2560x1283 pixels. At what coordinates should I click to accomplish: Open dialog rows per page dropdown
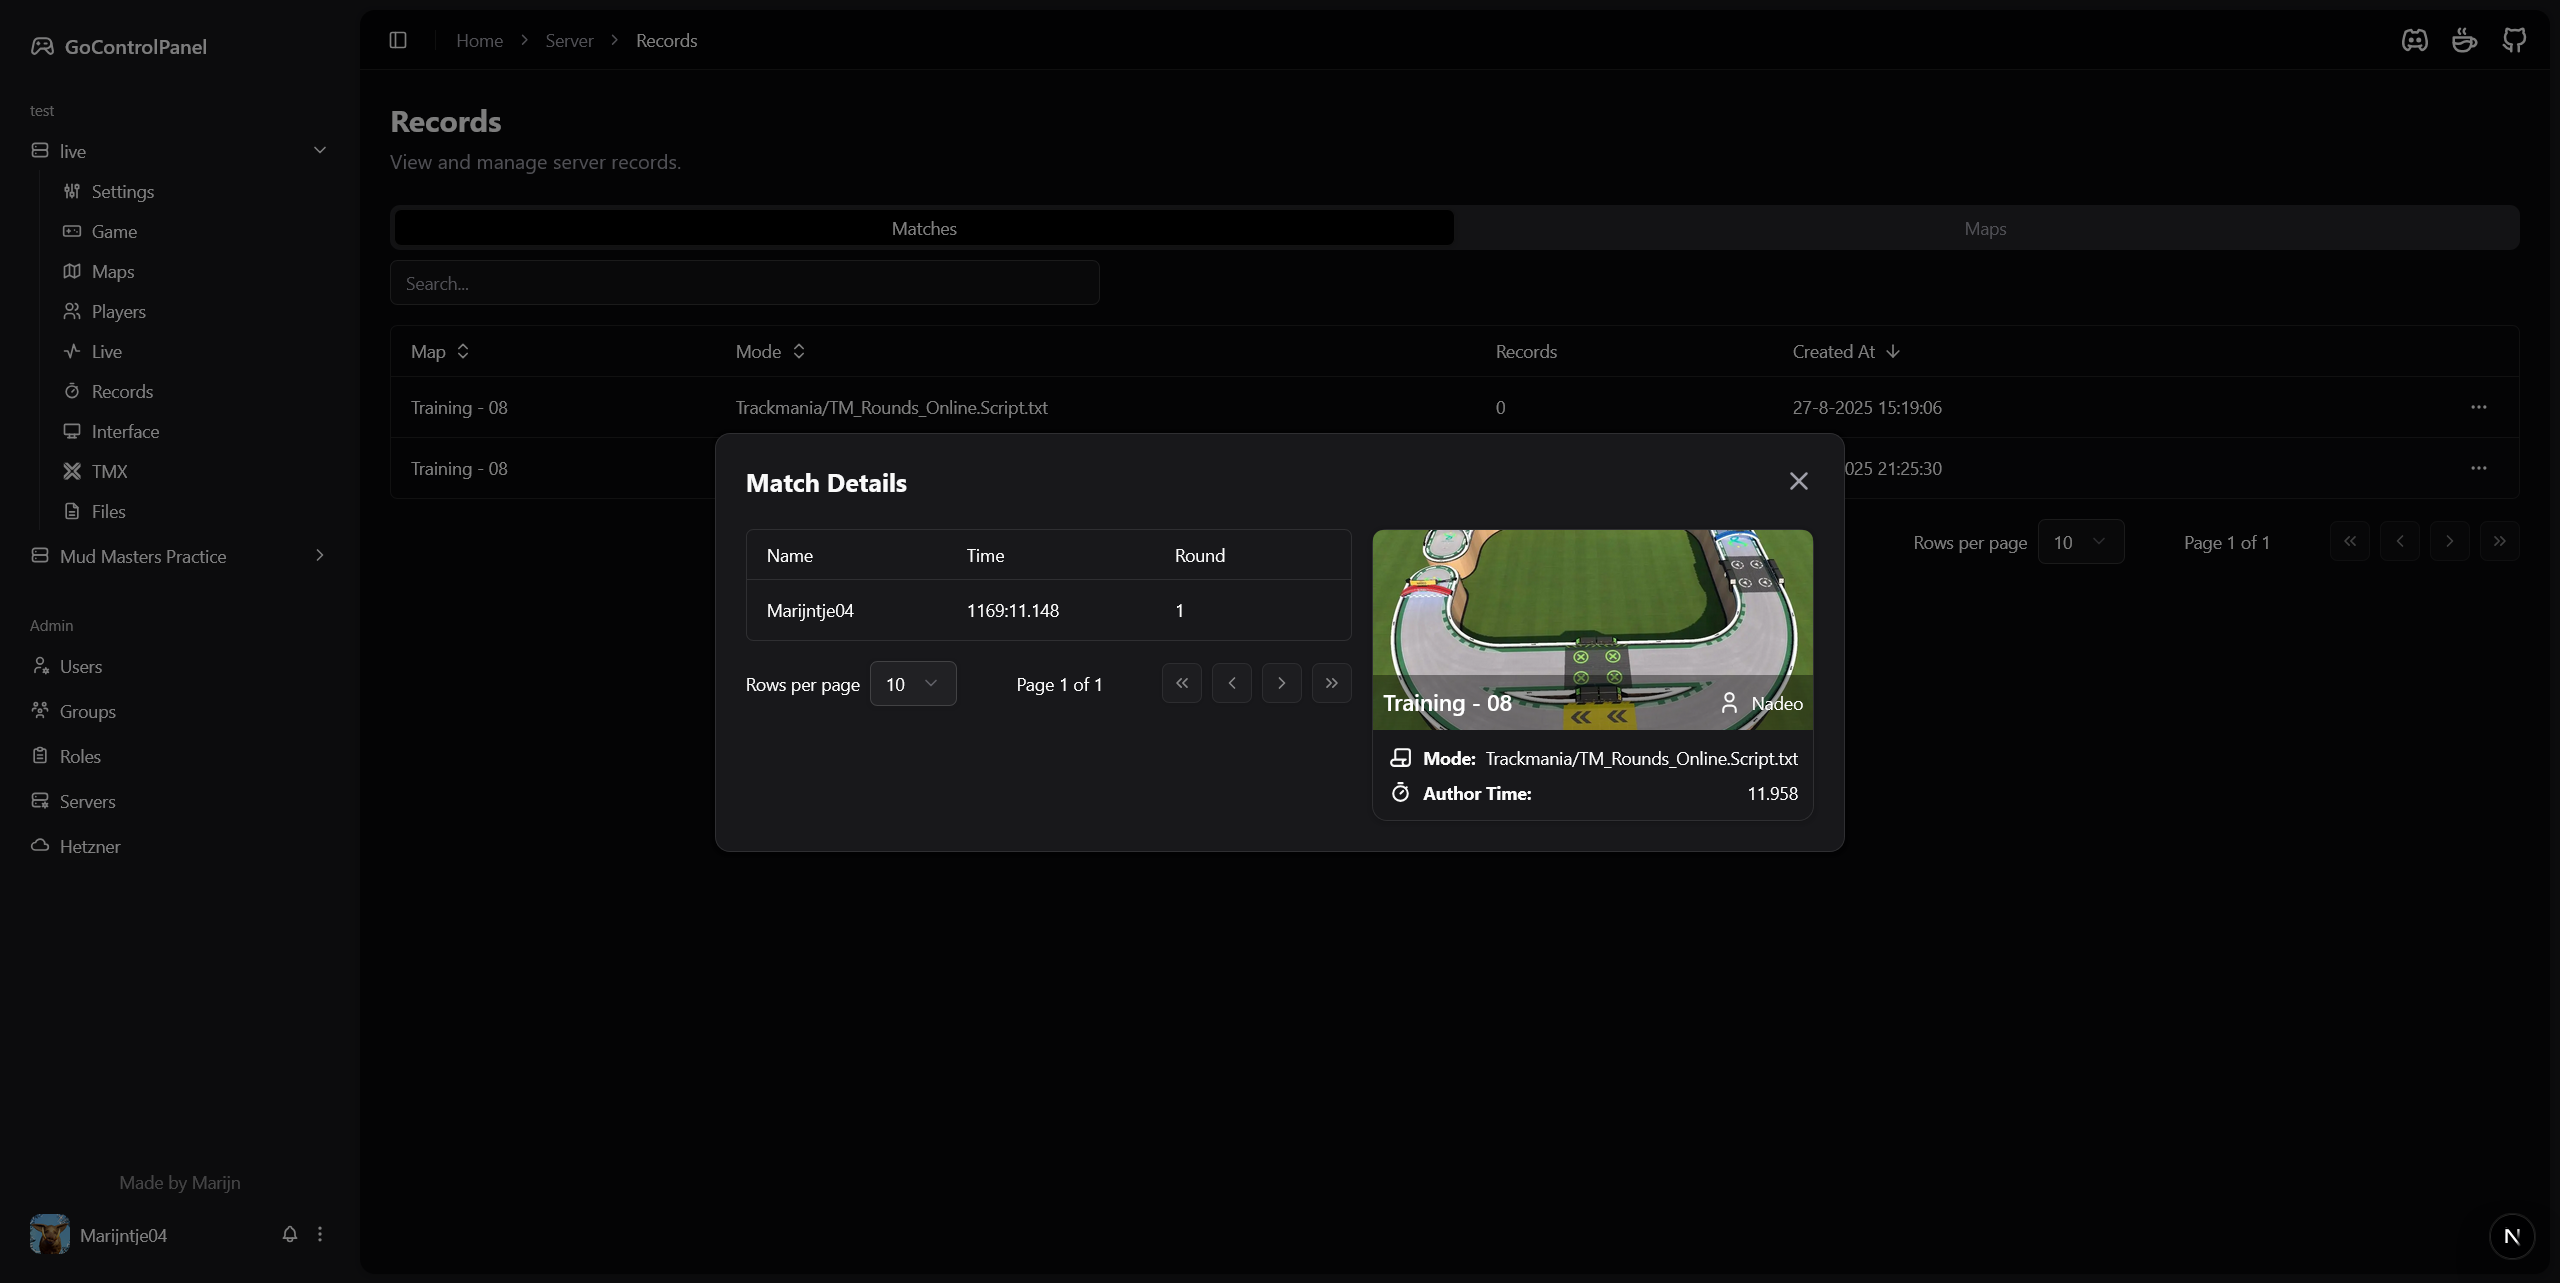(x=912, y=684)
